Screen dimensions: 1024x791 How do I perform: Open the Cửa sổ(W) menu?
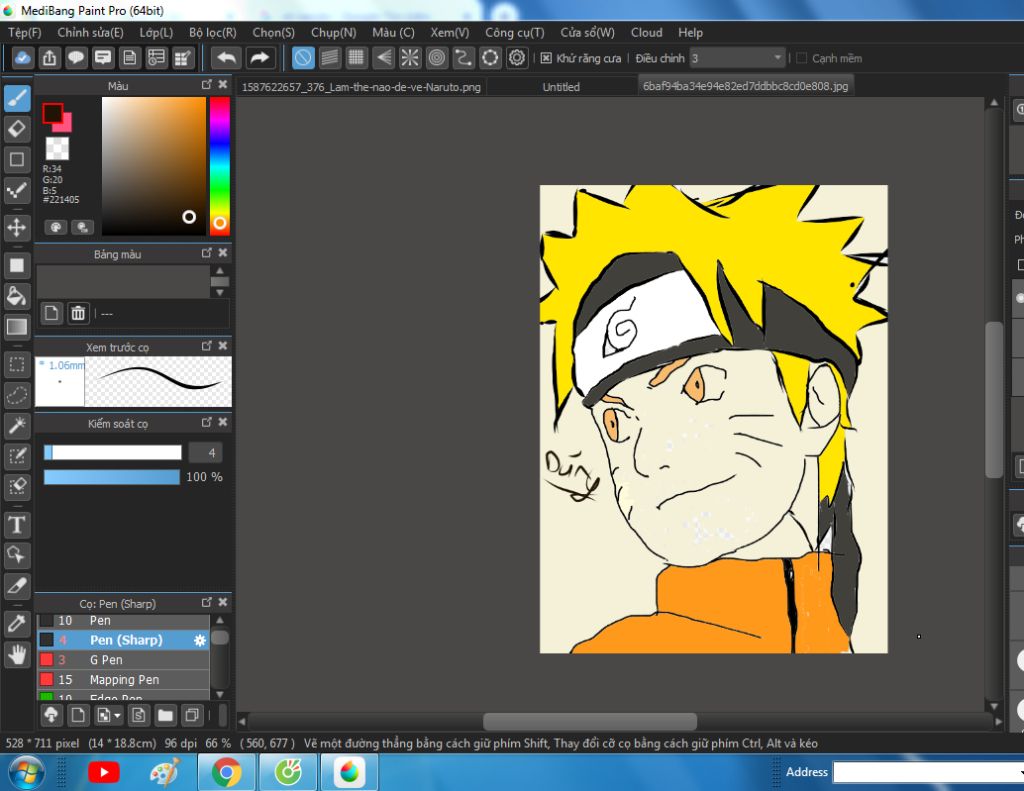587,33
